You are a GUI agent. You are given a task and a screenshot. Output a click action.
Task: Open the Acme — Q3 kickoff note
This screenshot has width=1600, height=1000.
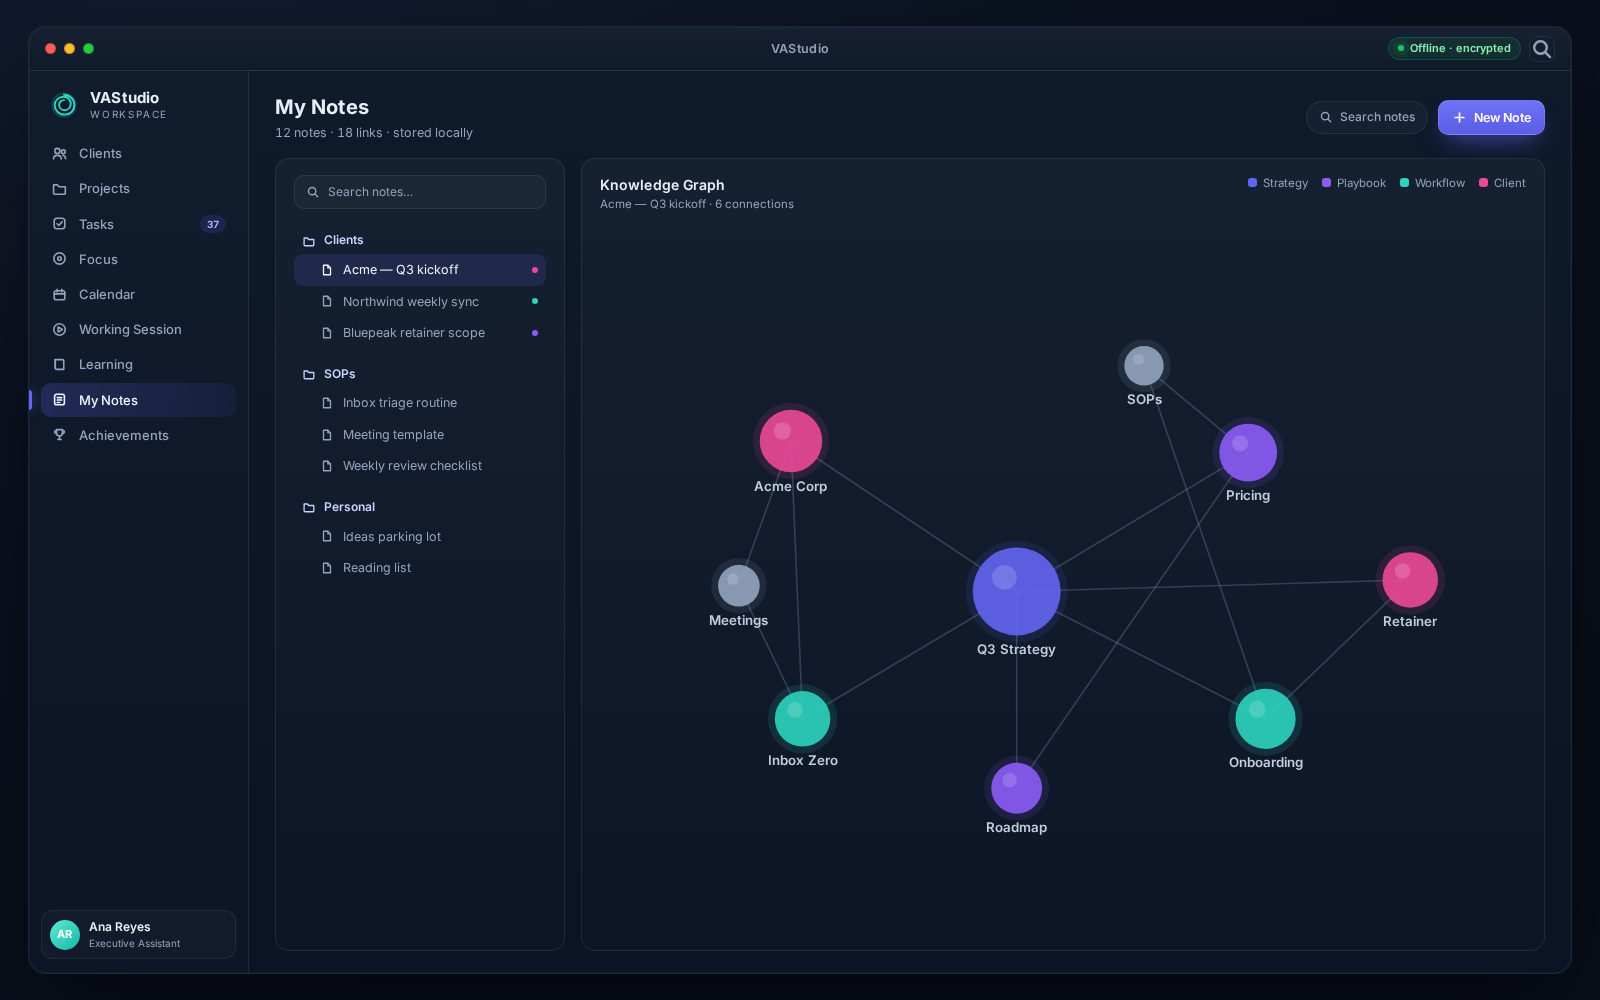(x=420, y=270)
